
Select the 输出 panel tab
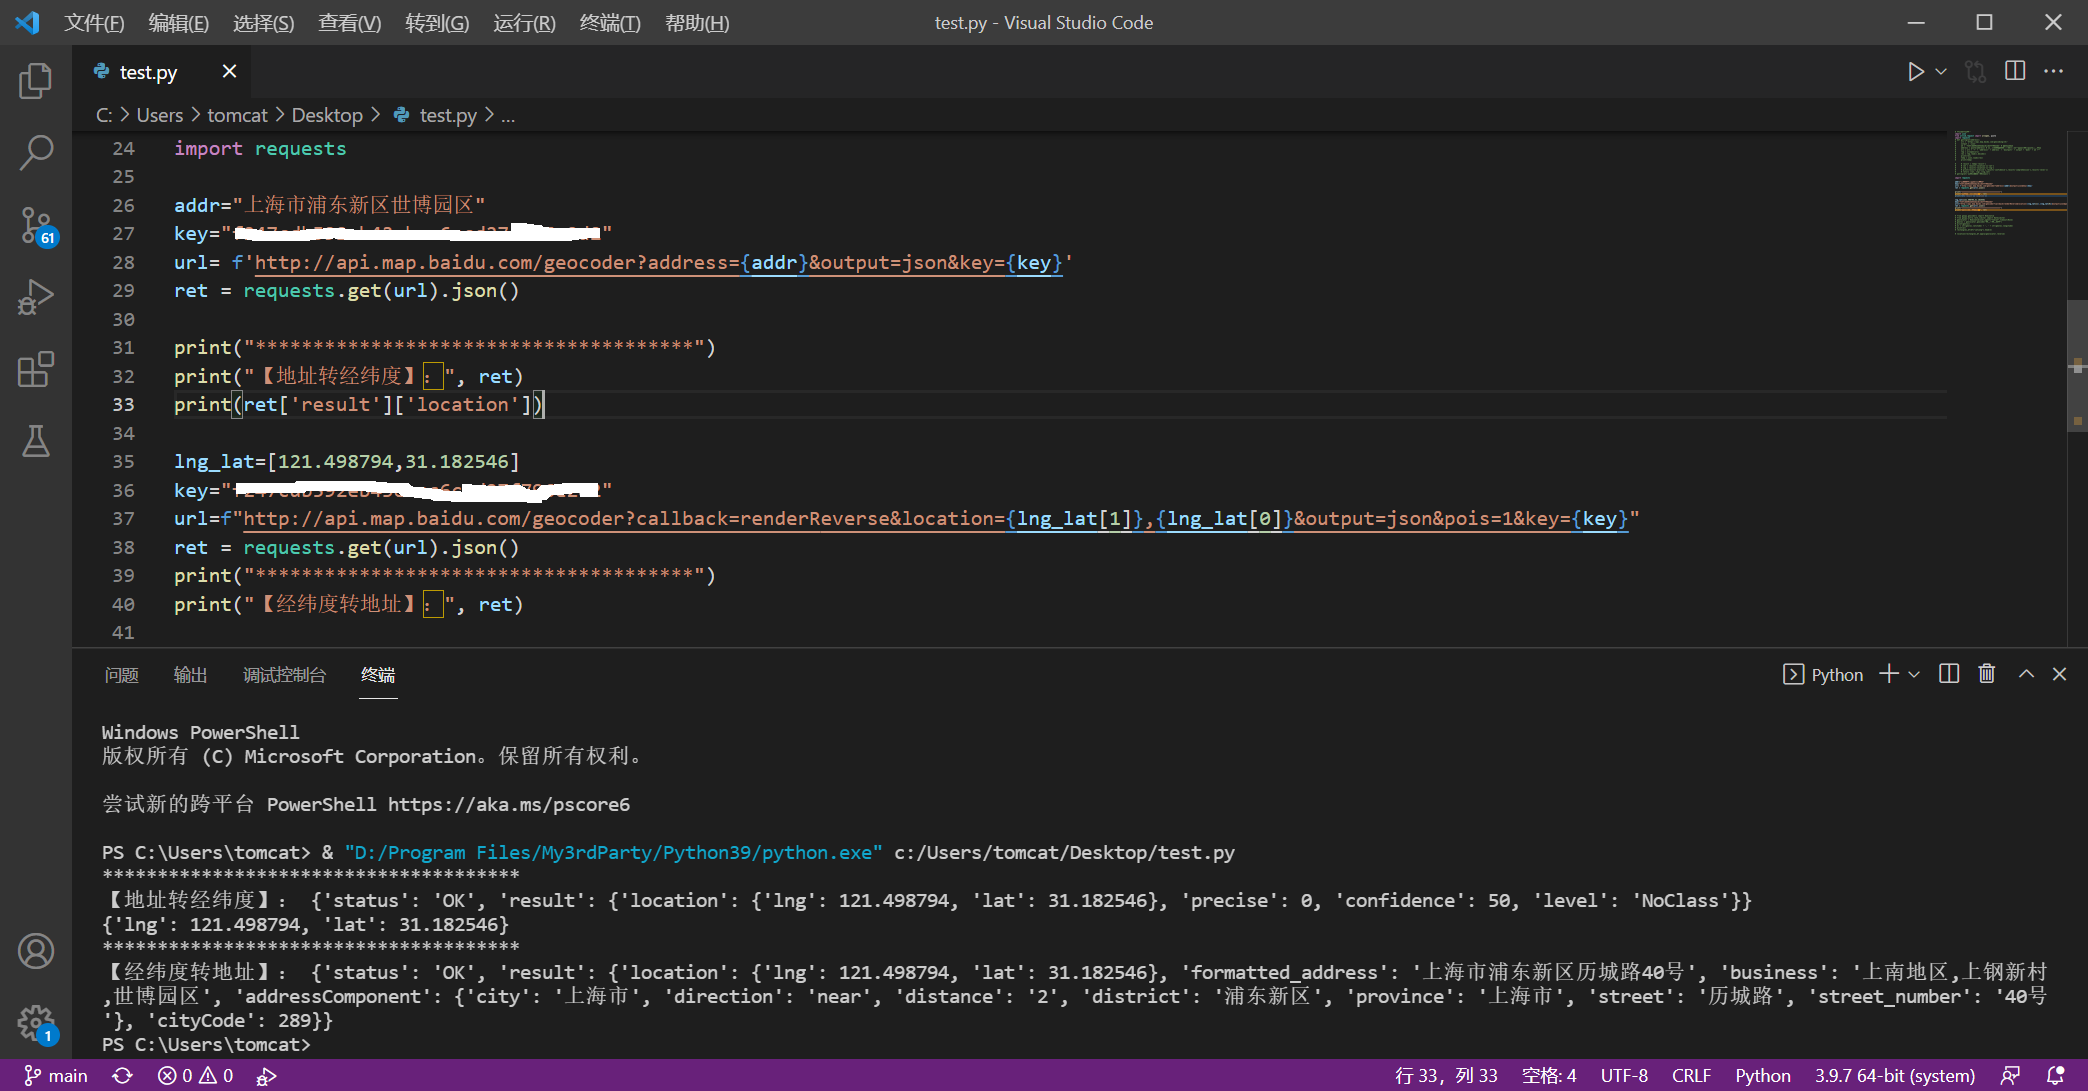tap(190, 675)
